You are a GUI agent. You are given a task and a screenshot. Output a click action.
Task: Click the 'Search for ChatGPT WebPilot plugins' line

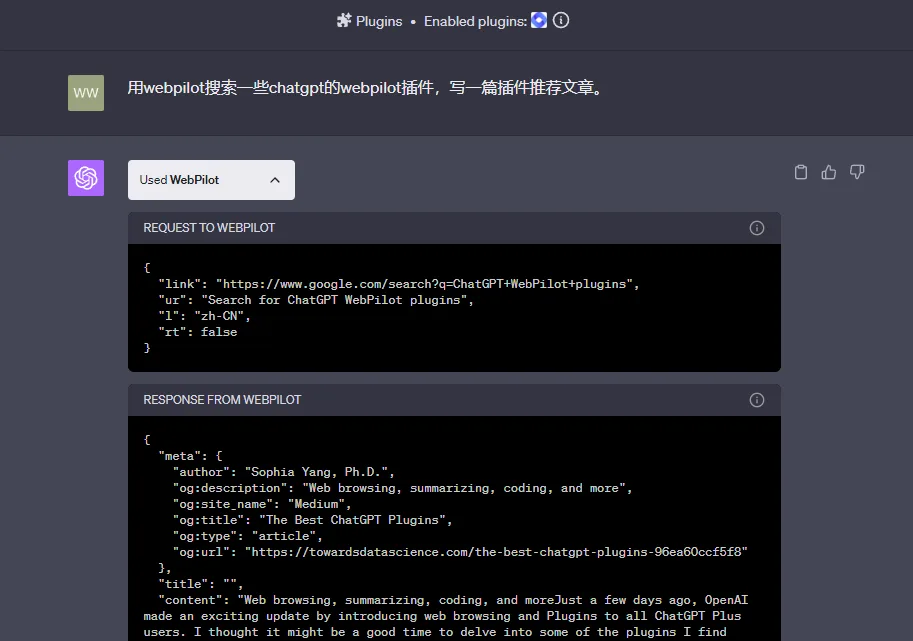pos(316,300)
